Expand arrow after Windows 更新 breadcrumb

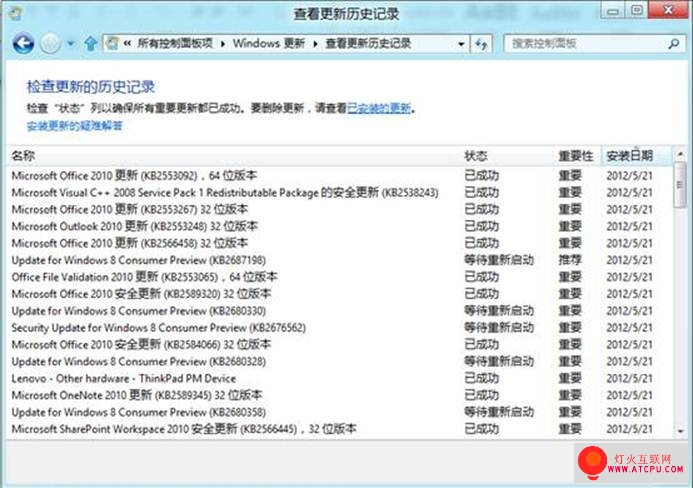coord(315,44)
